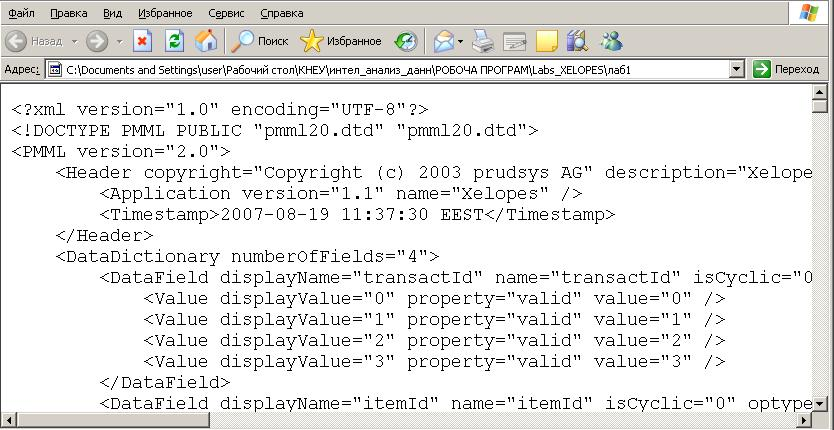Click the yellow Discuss note icon
Screen dimensions: 834x430
[x=547, y=41]
